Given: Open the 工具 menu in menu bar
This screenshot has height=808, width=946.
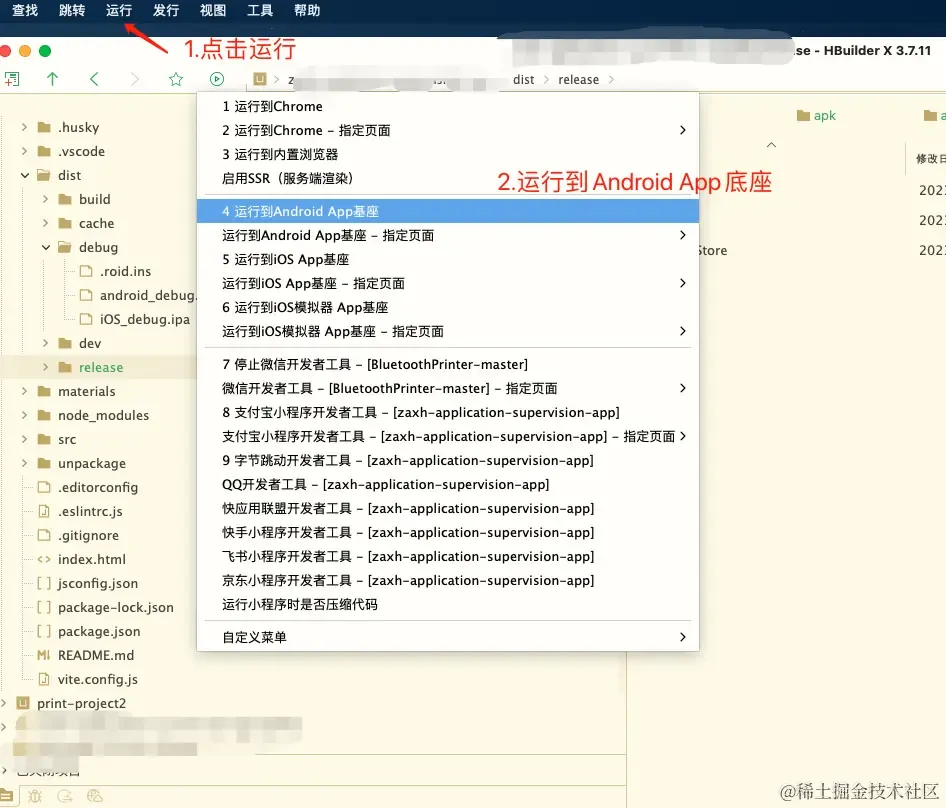Looking at the screenshot, I should 260,10.
